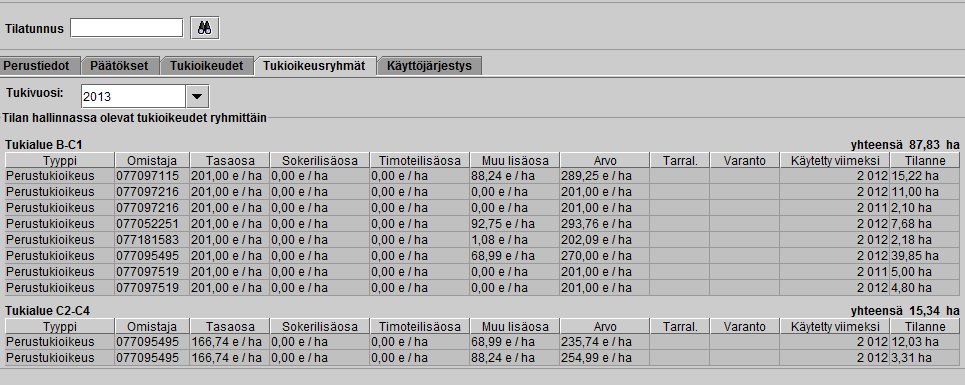This screenshot has height=385, width=965.
Task: Select the row with 39,85 ha
Action: pos(482,256)
